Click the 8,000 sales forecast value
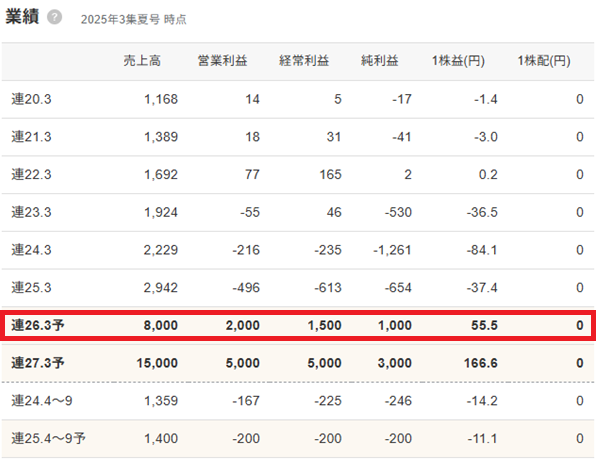 (161, 325)
